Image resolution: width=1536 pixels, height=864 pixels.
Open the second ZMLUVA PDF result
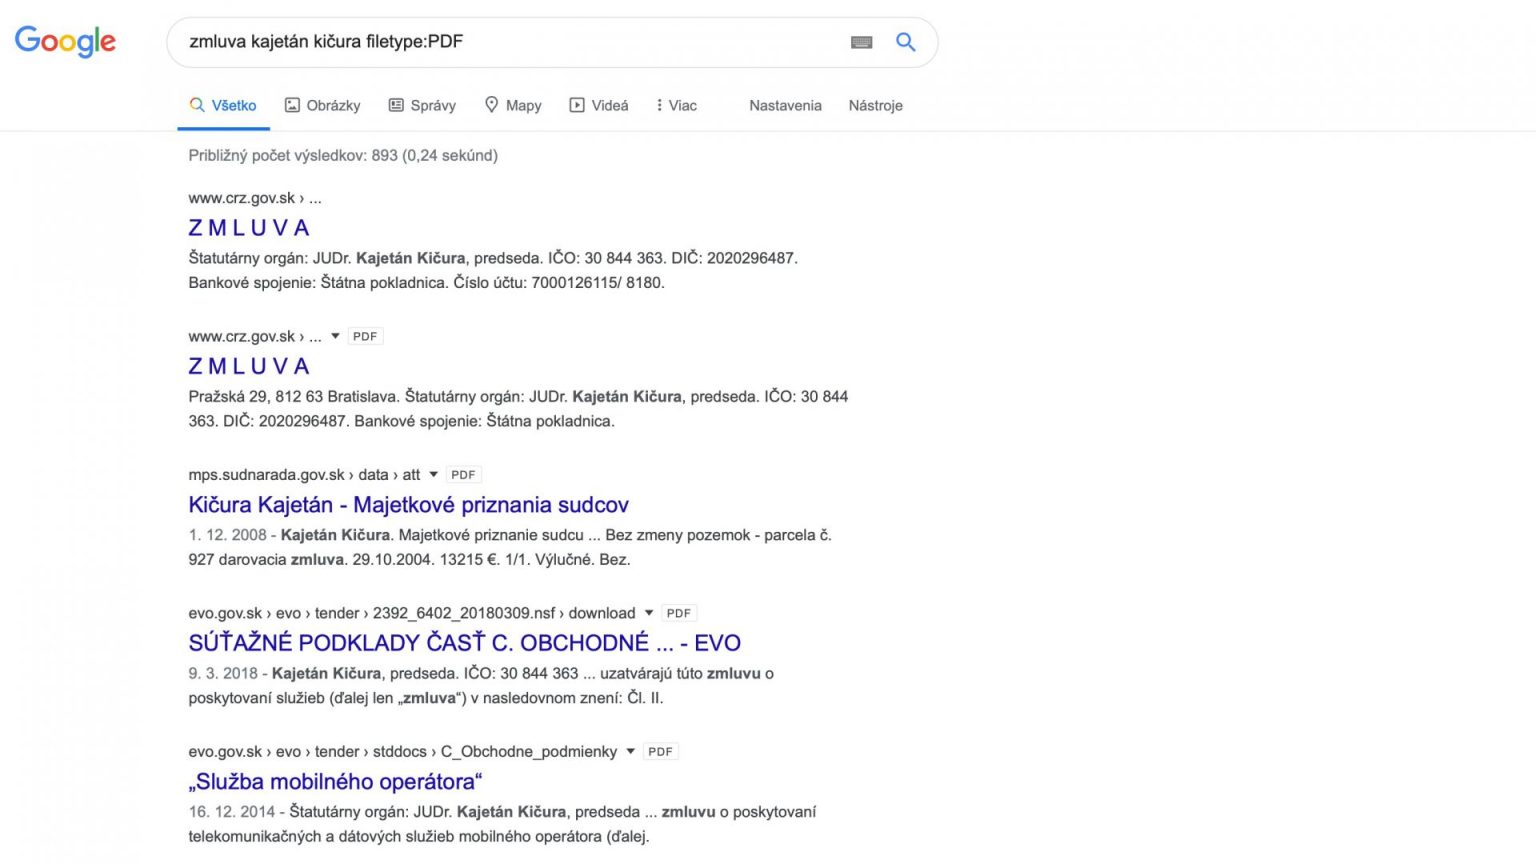coord(249,366)
